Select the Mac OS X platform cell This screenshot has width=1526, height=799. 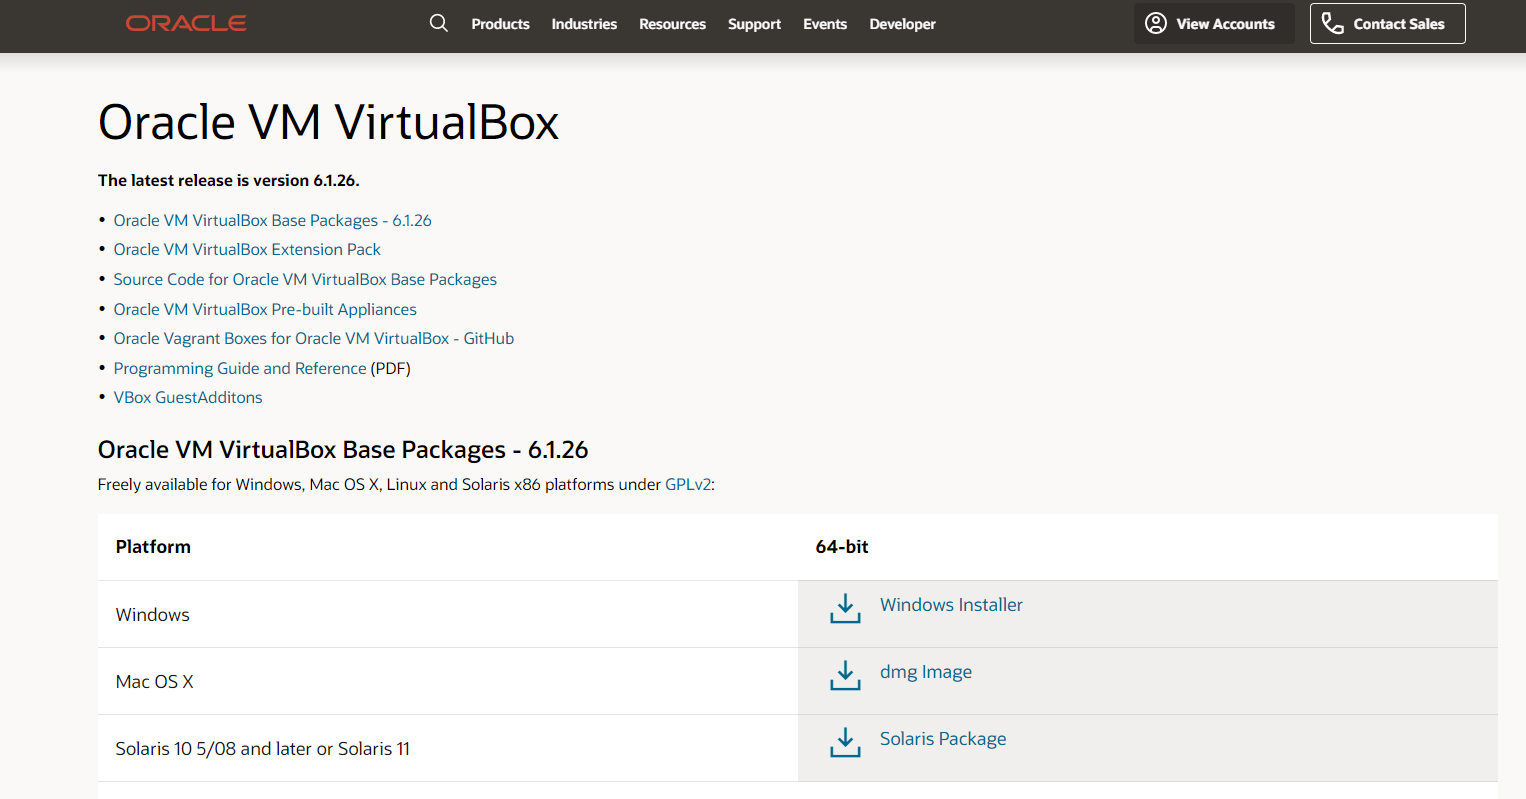tap(448, 681)
